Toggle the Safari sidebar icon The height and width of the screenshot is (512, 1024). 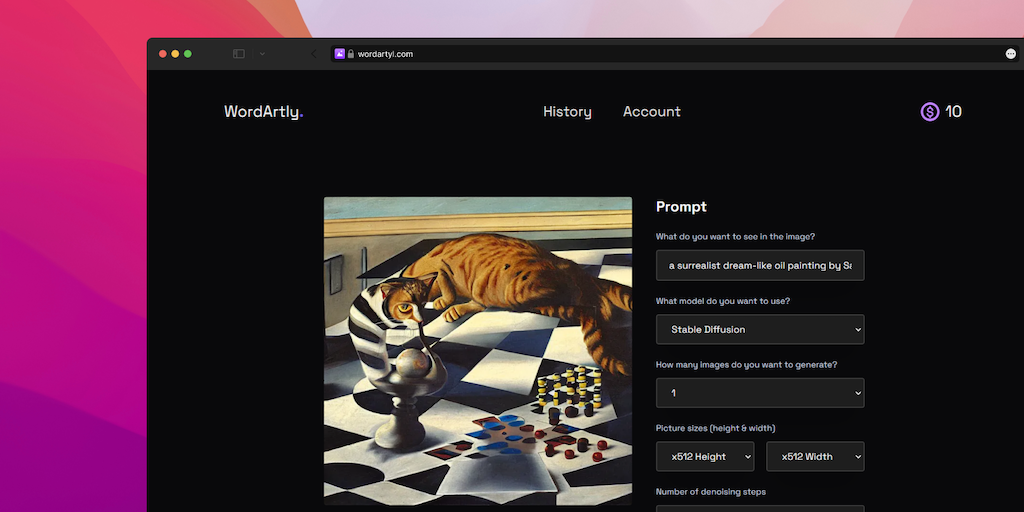[x=239, y=54]
